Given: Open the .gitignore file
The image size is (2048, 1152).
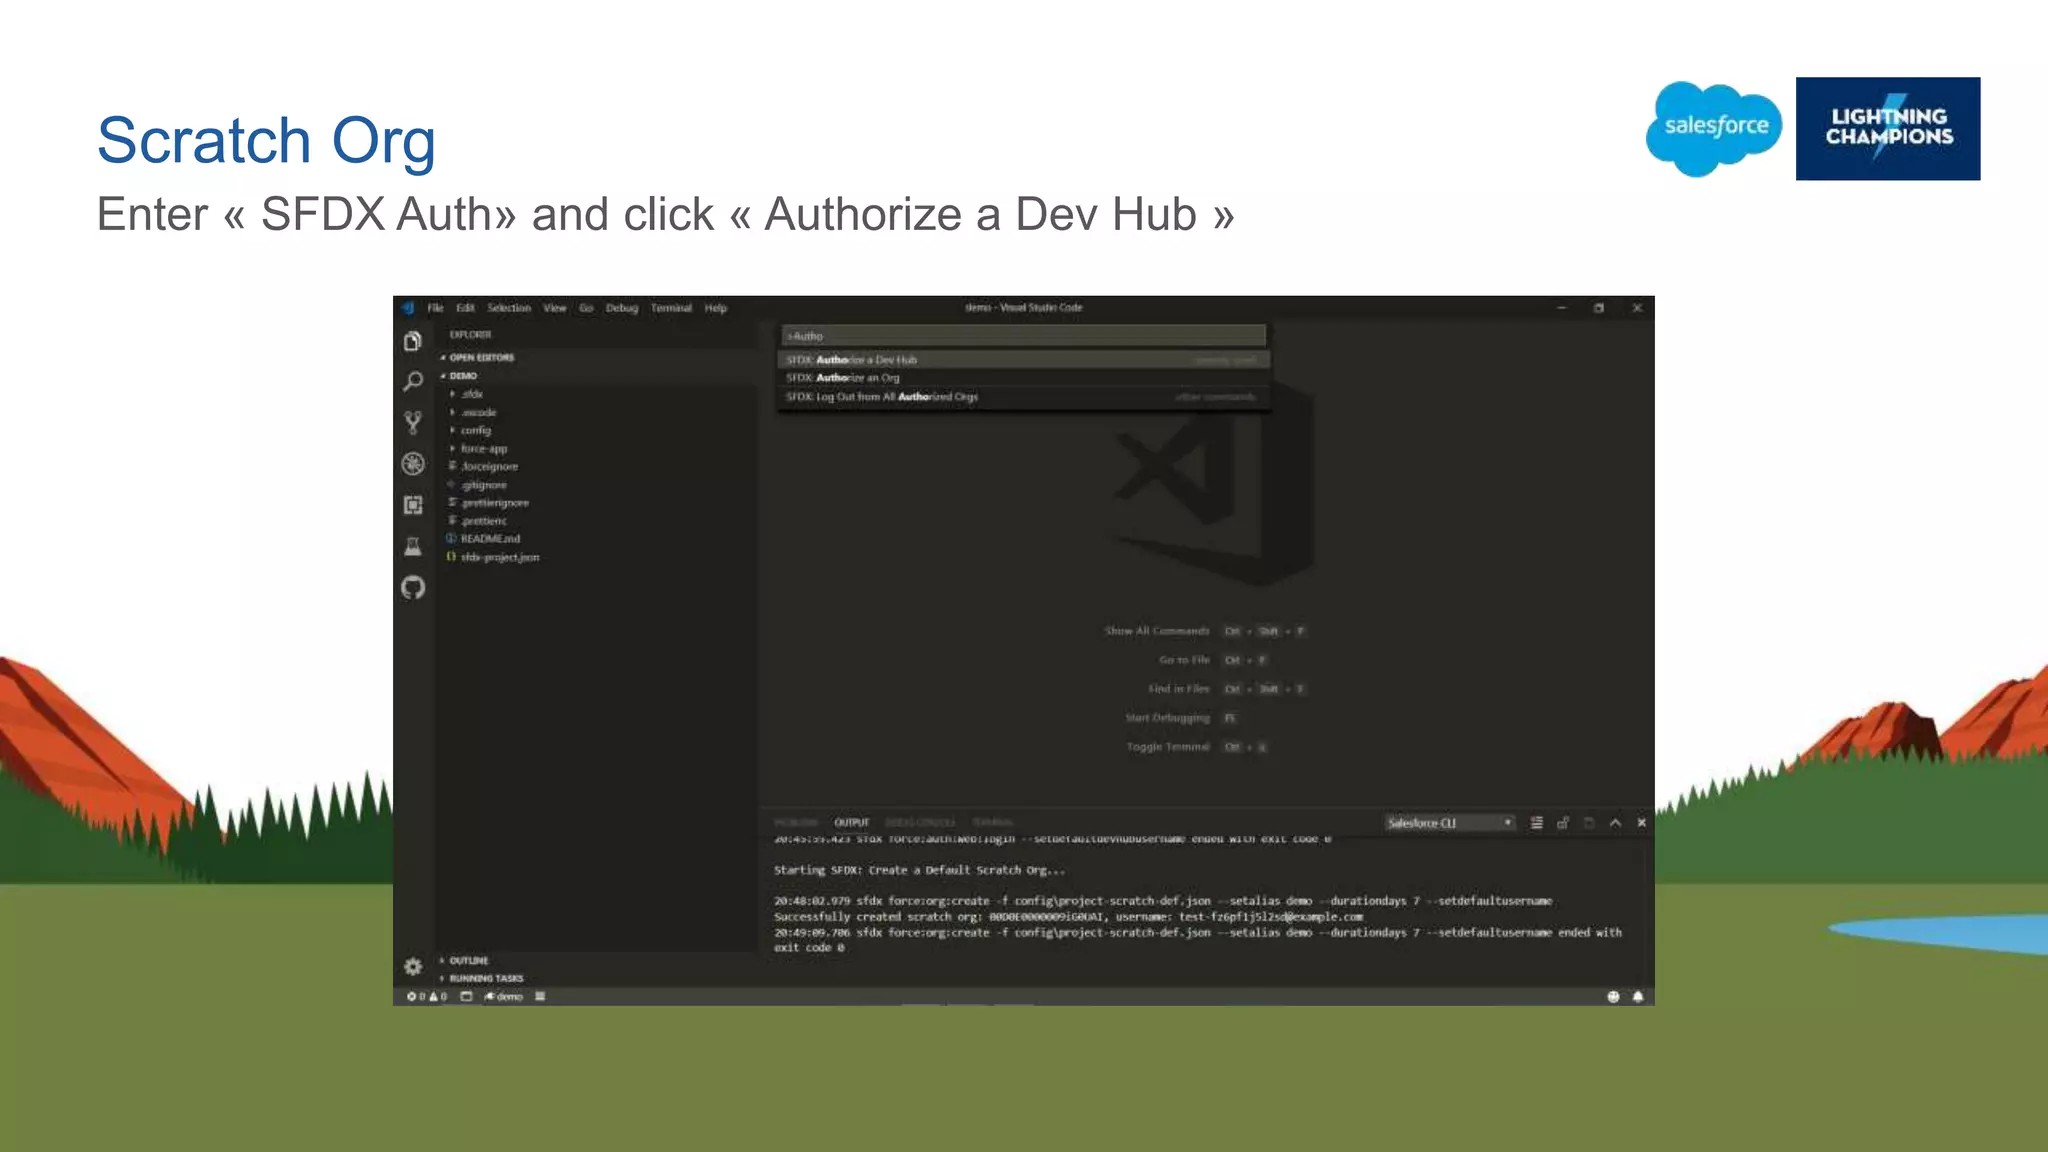Looking at the screenshot, I should tap(598, 485).
